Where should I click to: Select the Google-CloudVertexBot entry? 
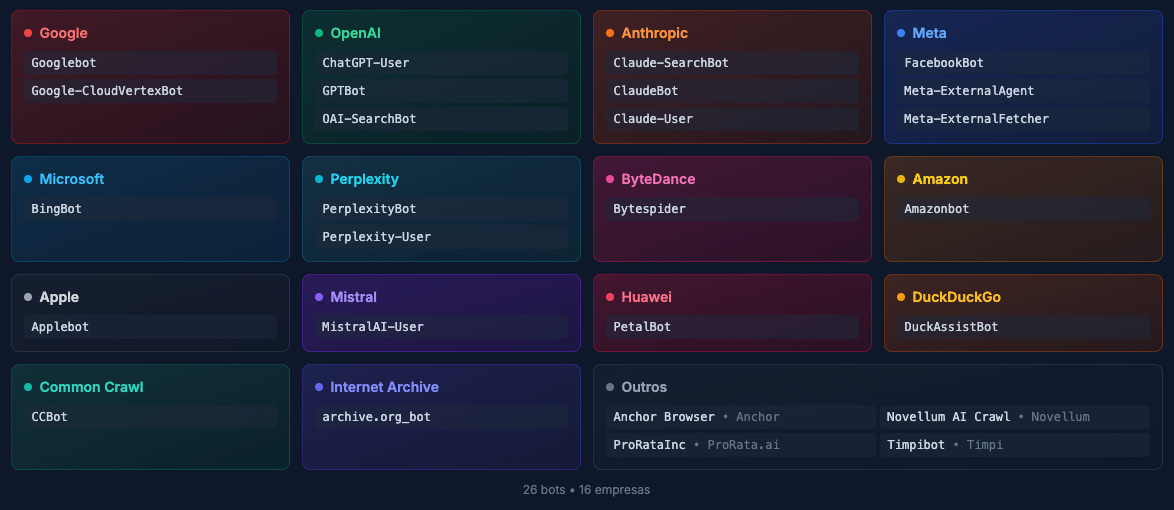150,91
